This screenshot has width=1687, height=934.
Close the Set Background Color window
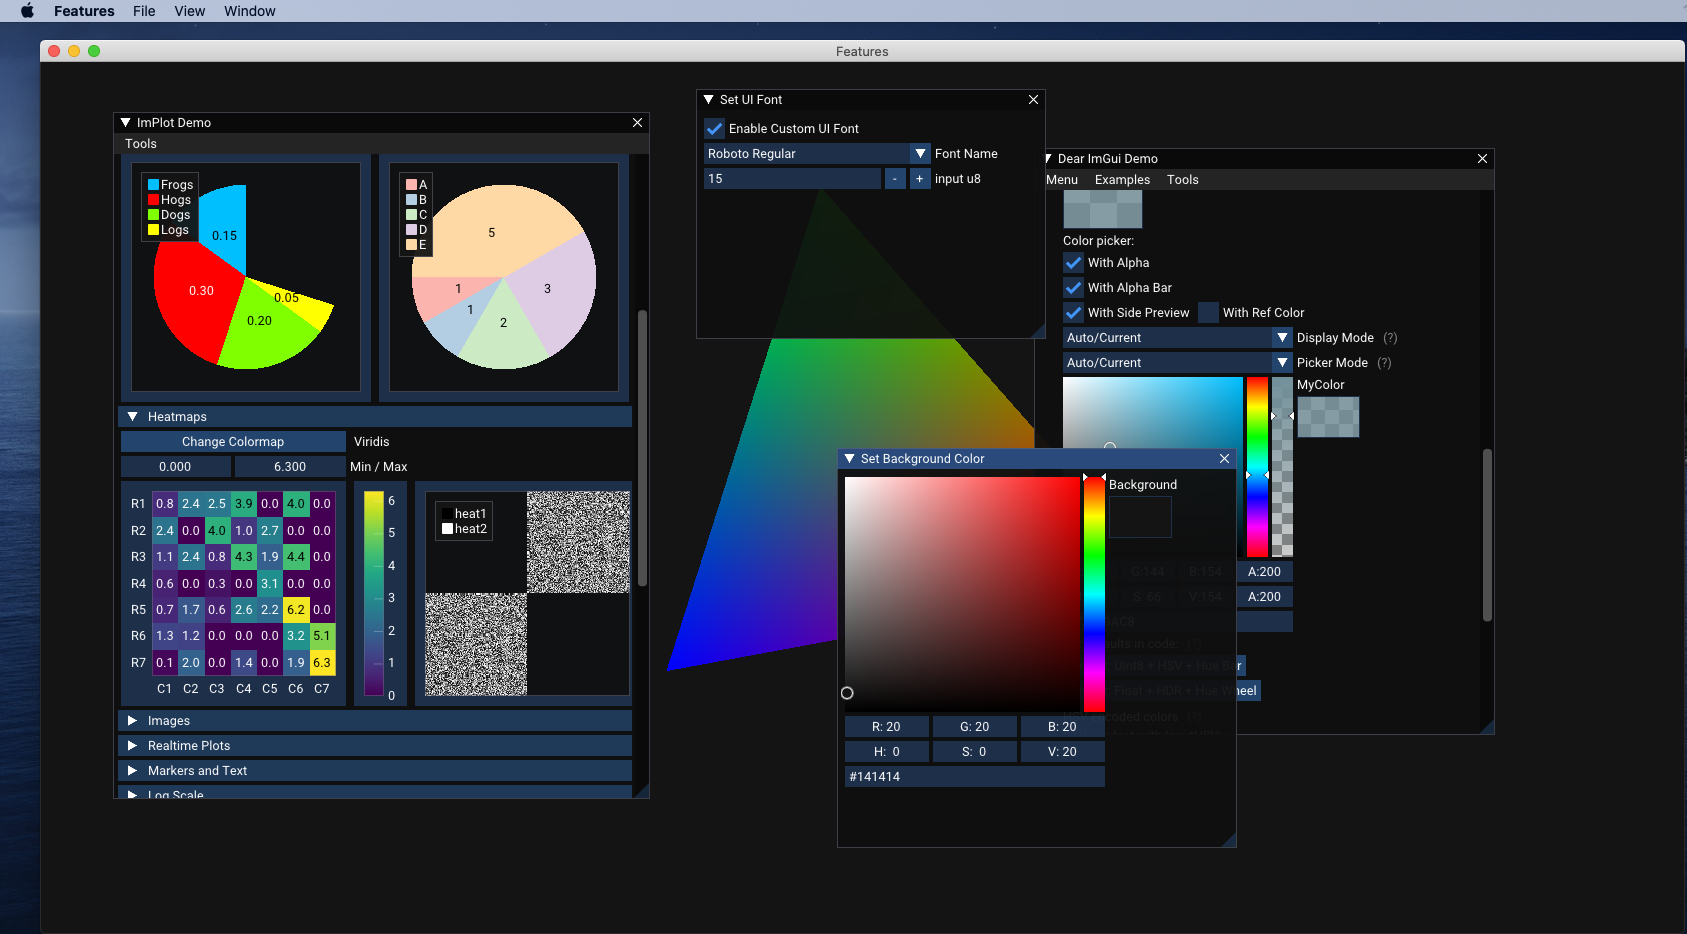(x=1224, y=458)
